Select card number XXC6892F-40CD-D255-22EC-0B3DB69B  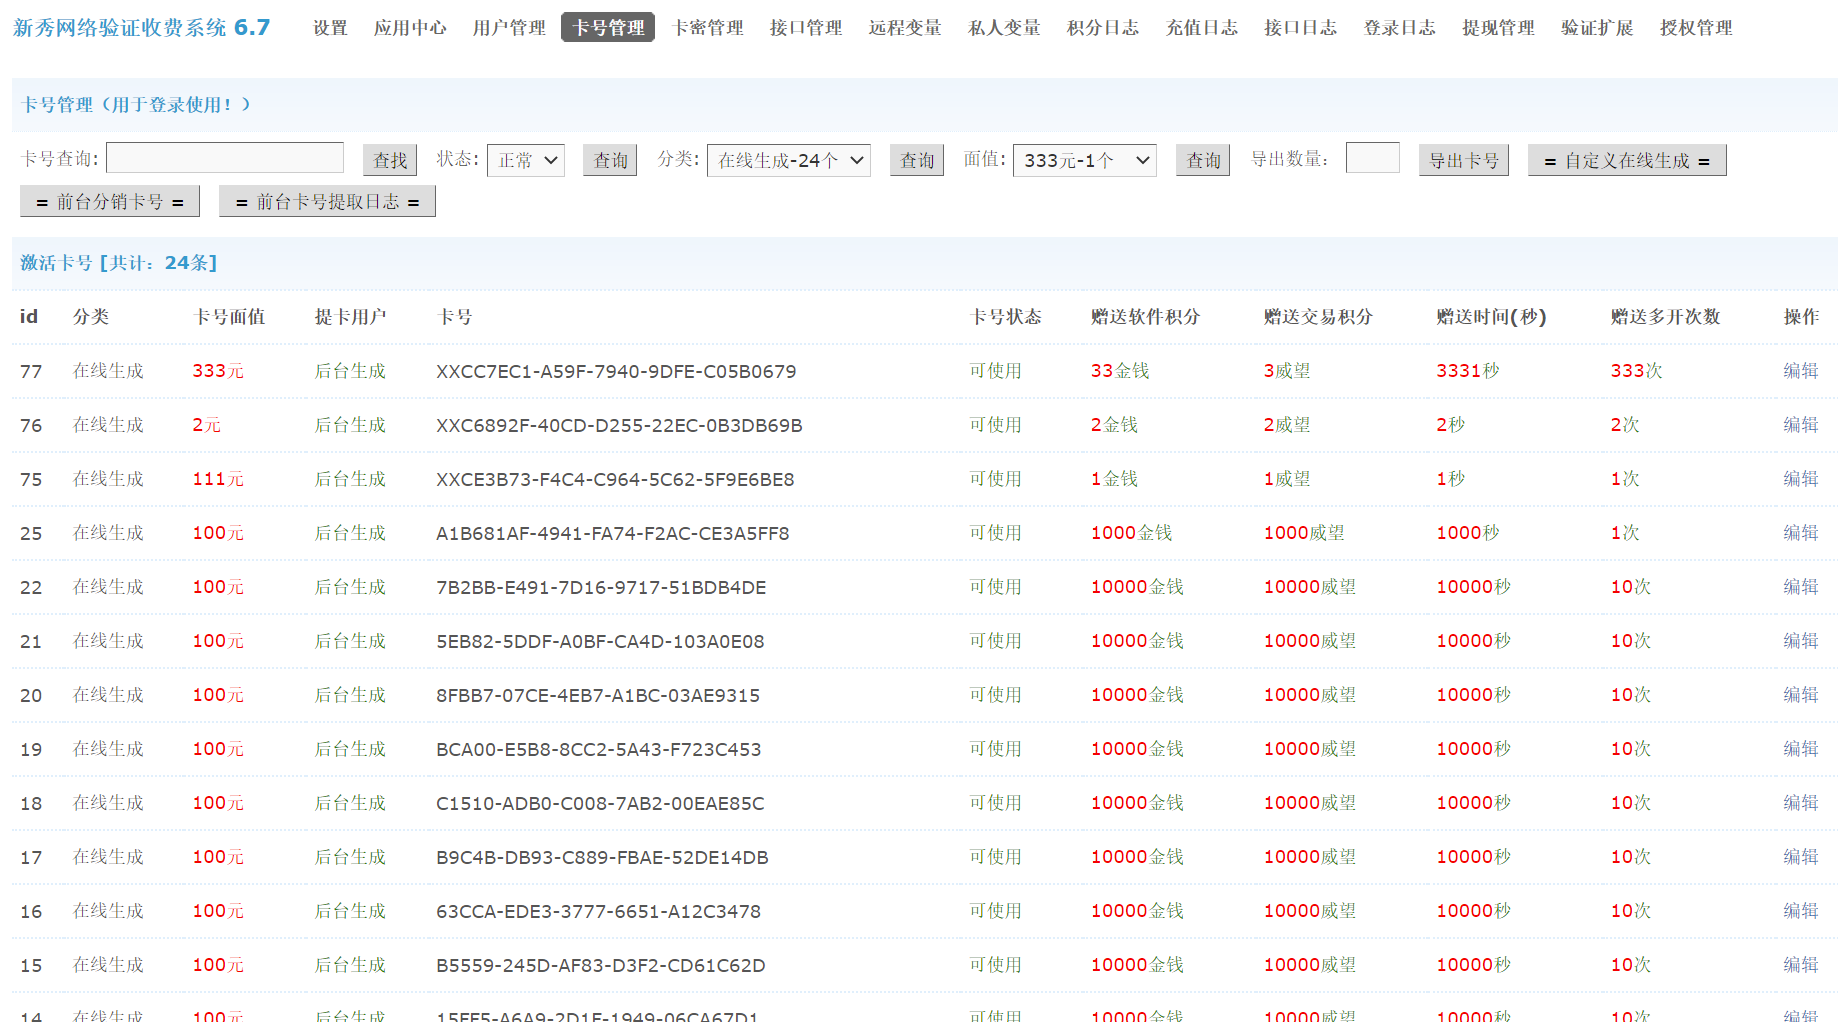pos(619,426)
